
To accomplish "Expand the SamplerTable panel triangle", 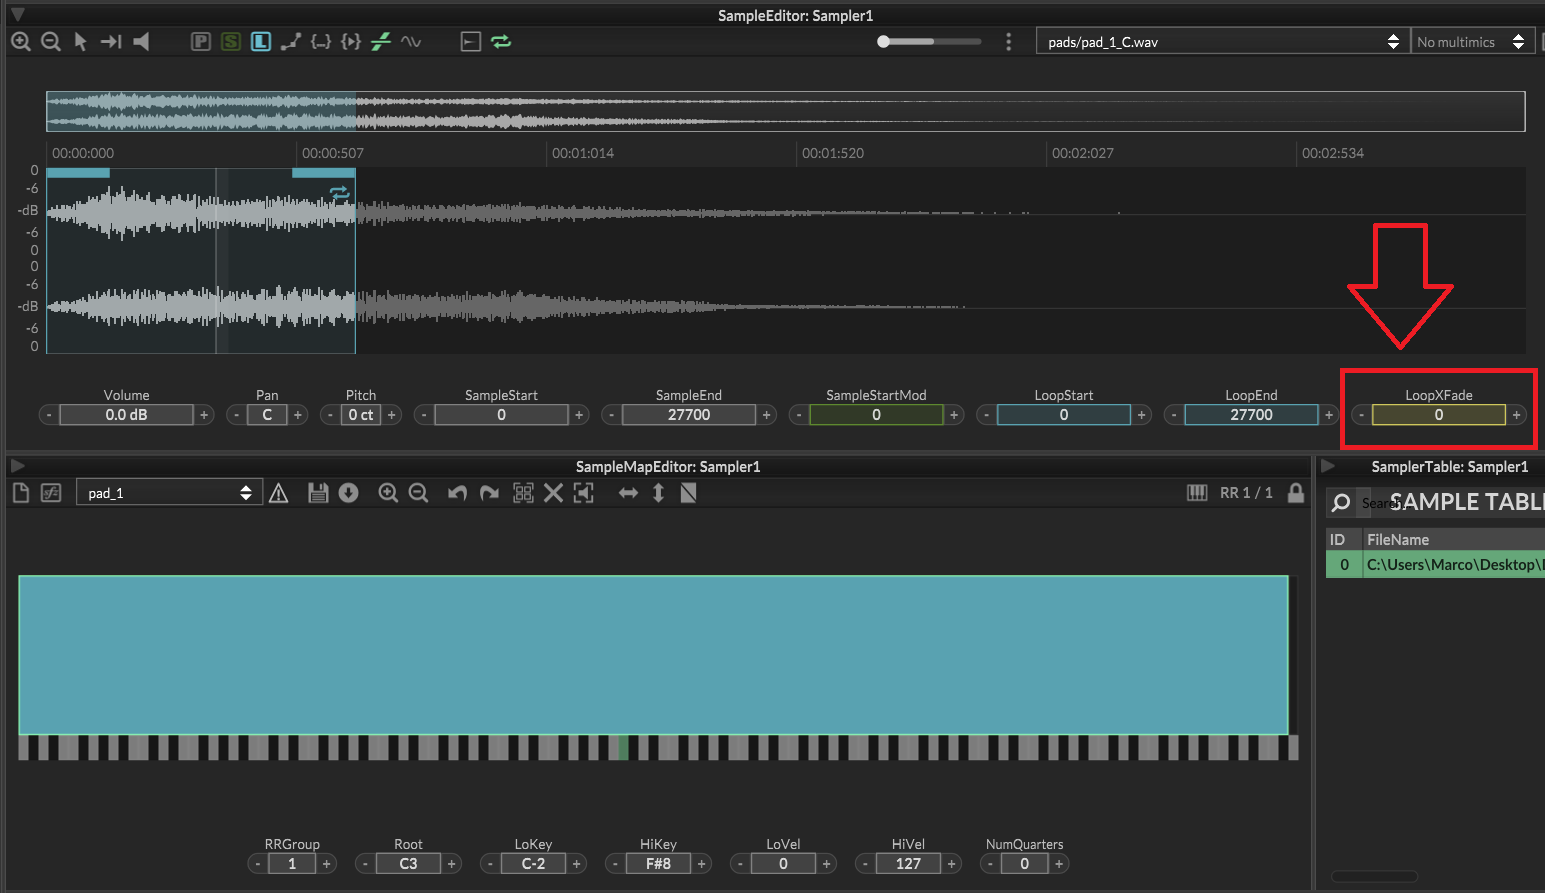I will [x=1328, y=465].
